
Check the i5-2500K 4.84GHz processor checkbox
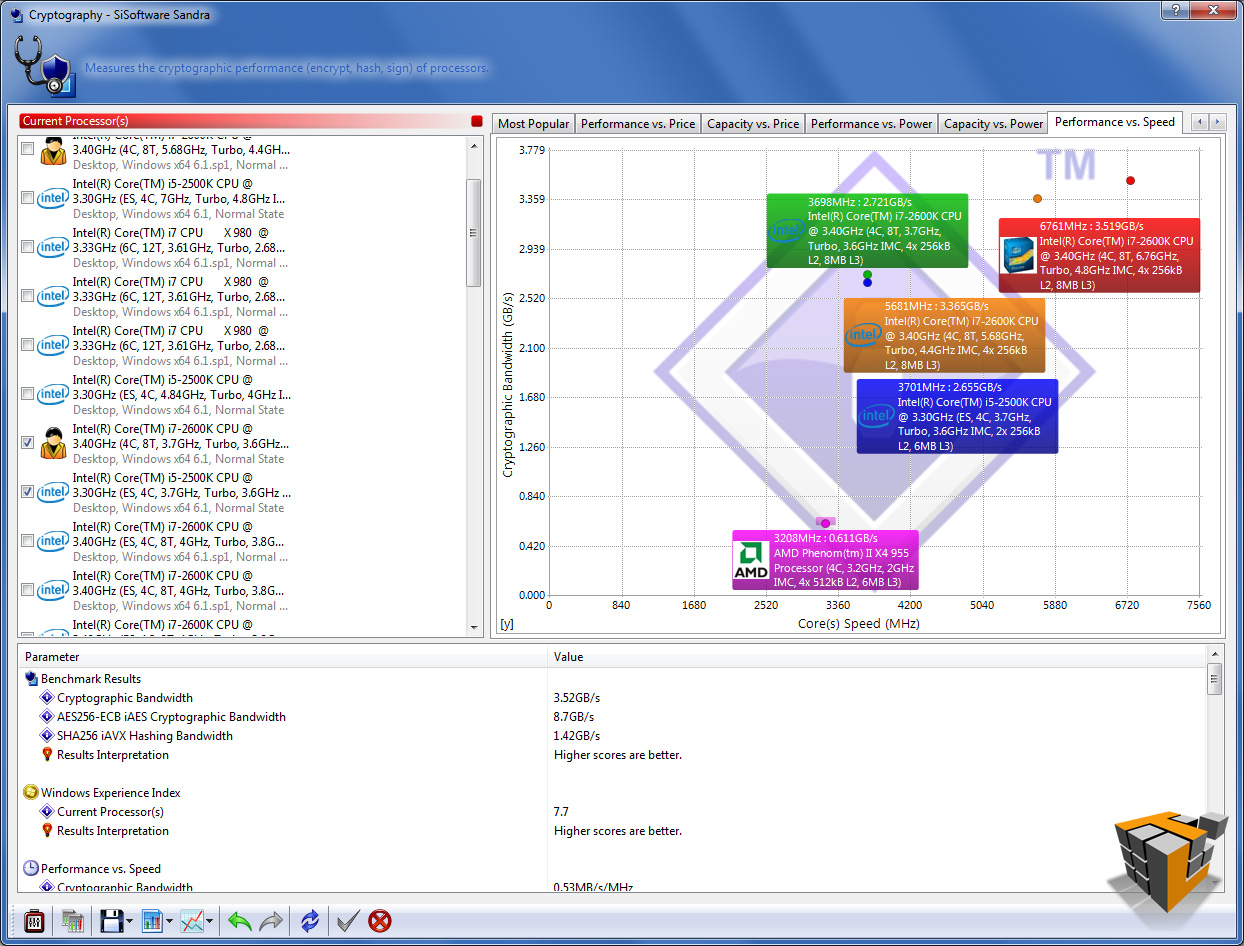27,394
